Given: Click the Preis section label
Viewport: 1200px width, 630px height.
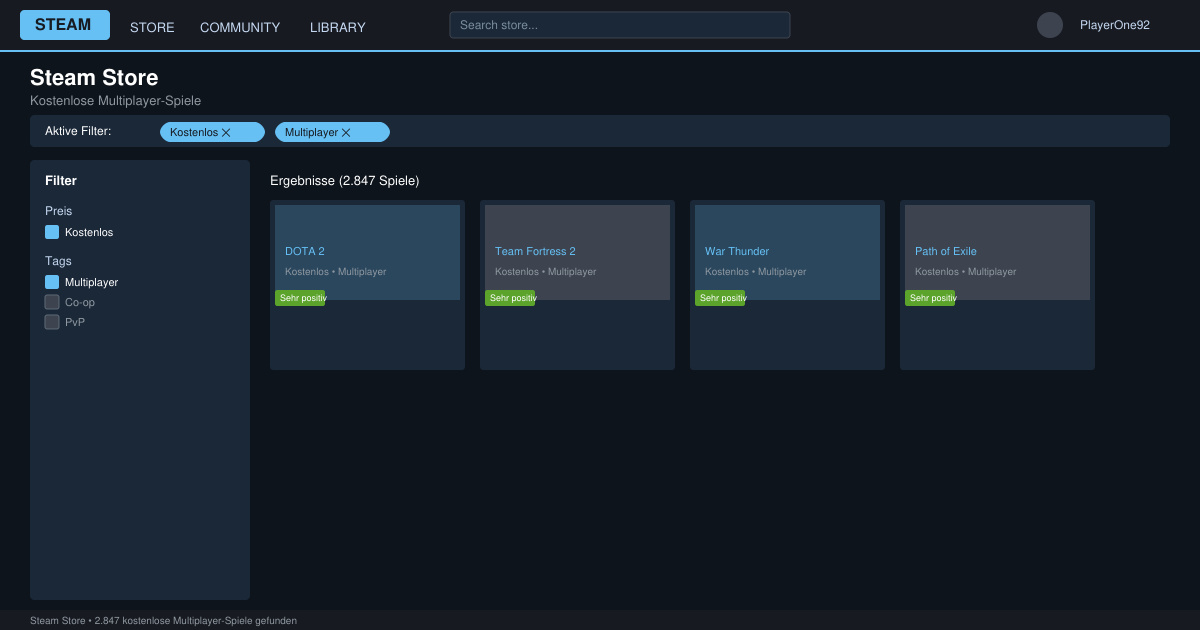Looking at the screenshot, I should [58, 211].
